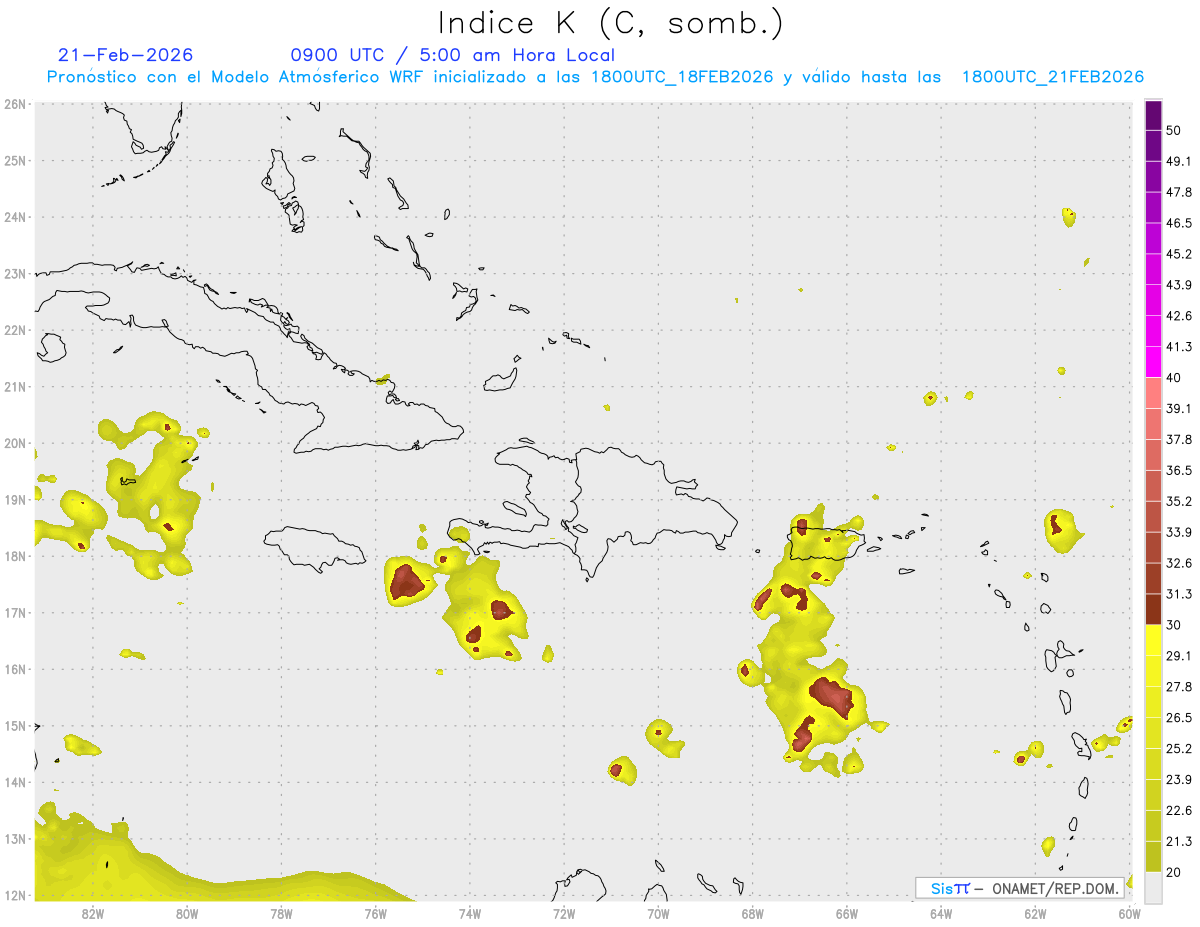
Task: Click the colorbar value "47.8"
Action: click(1179, 192)
